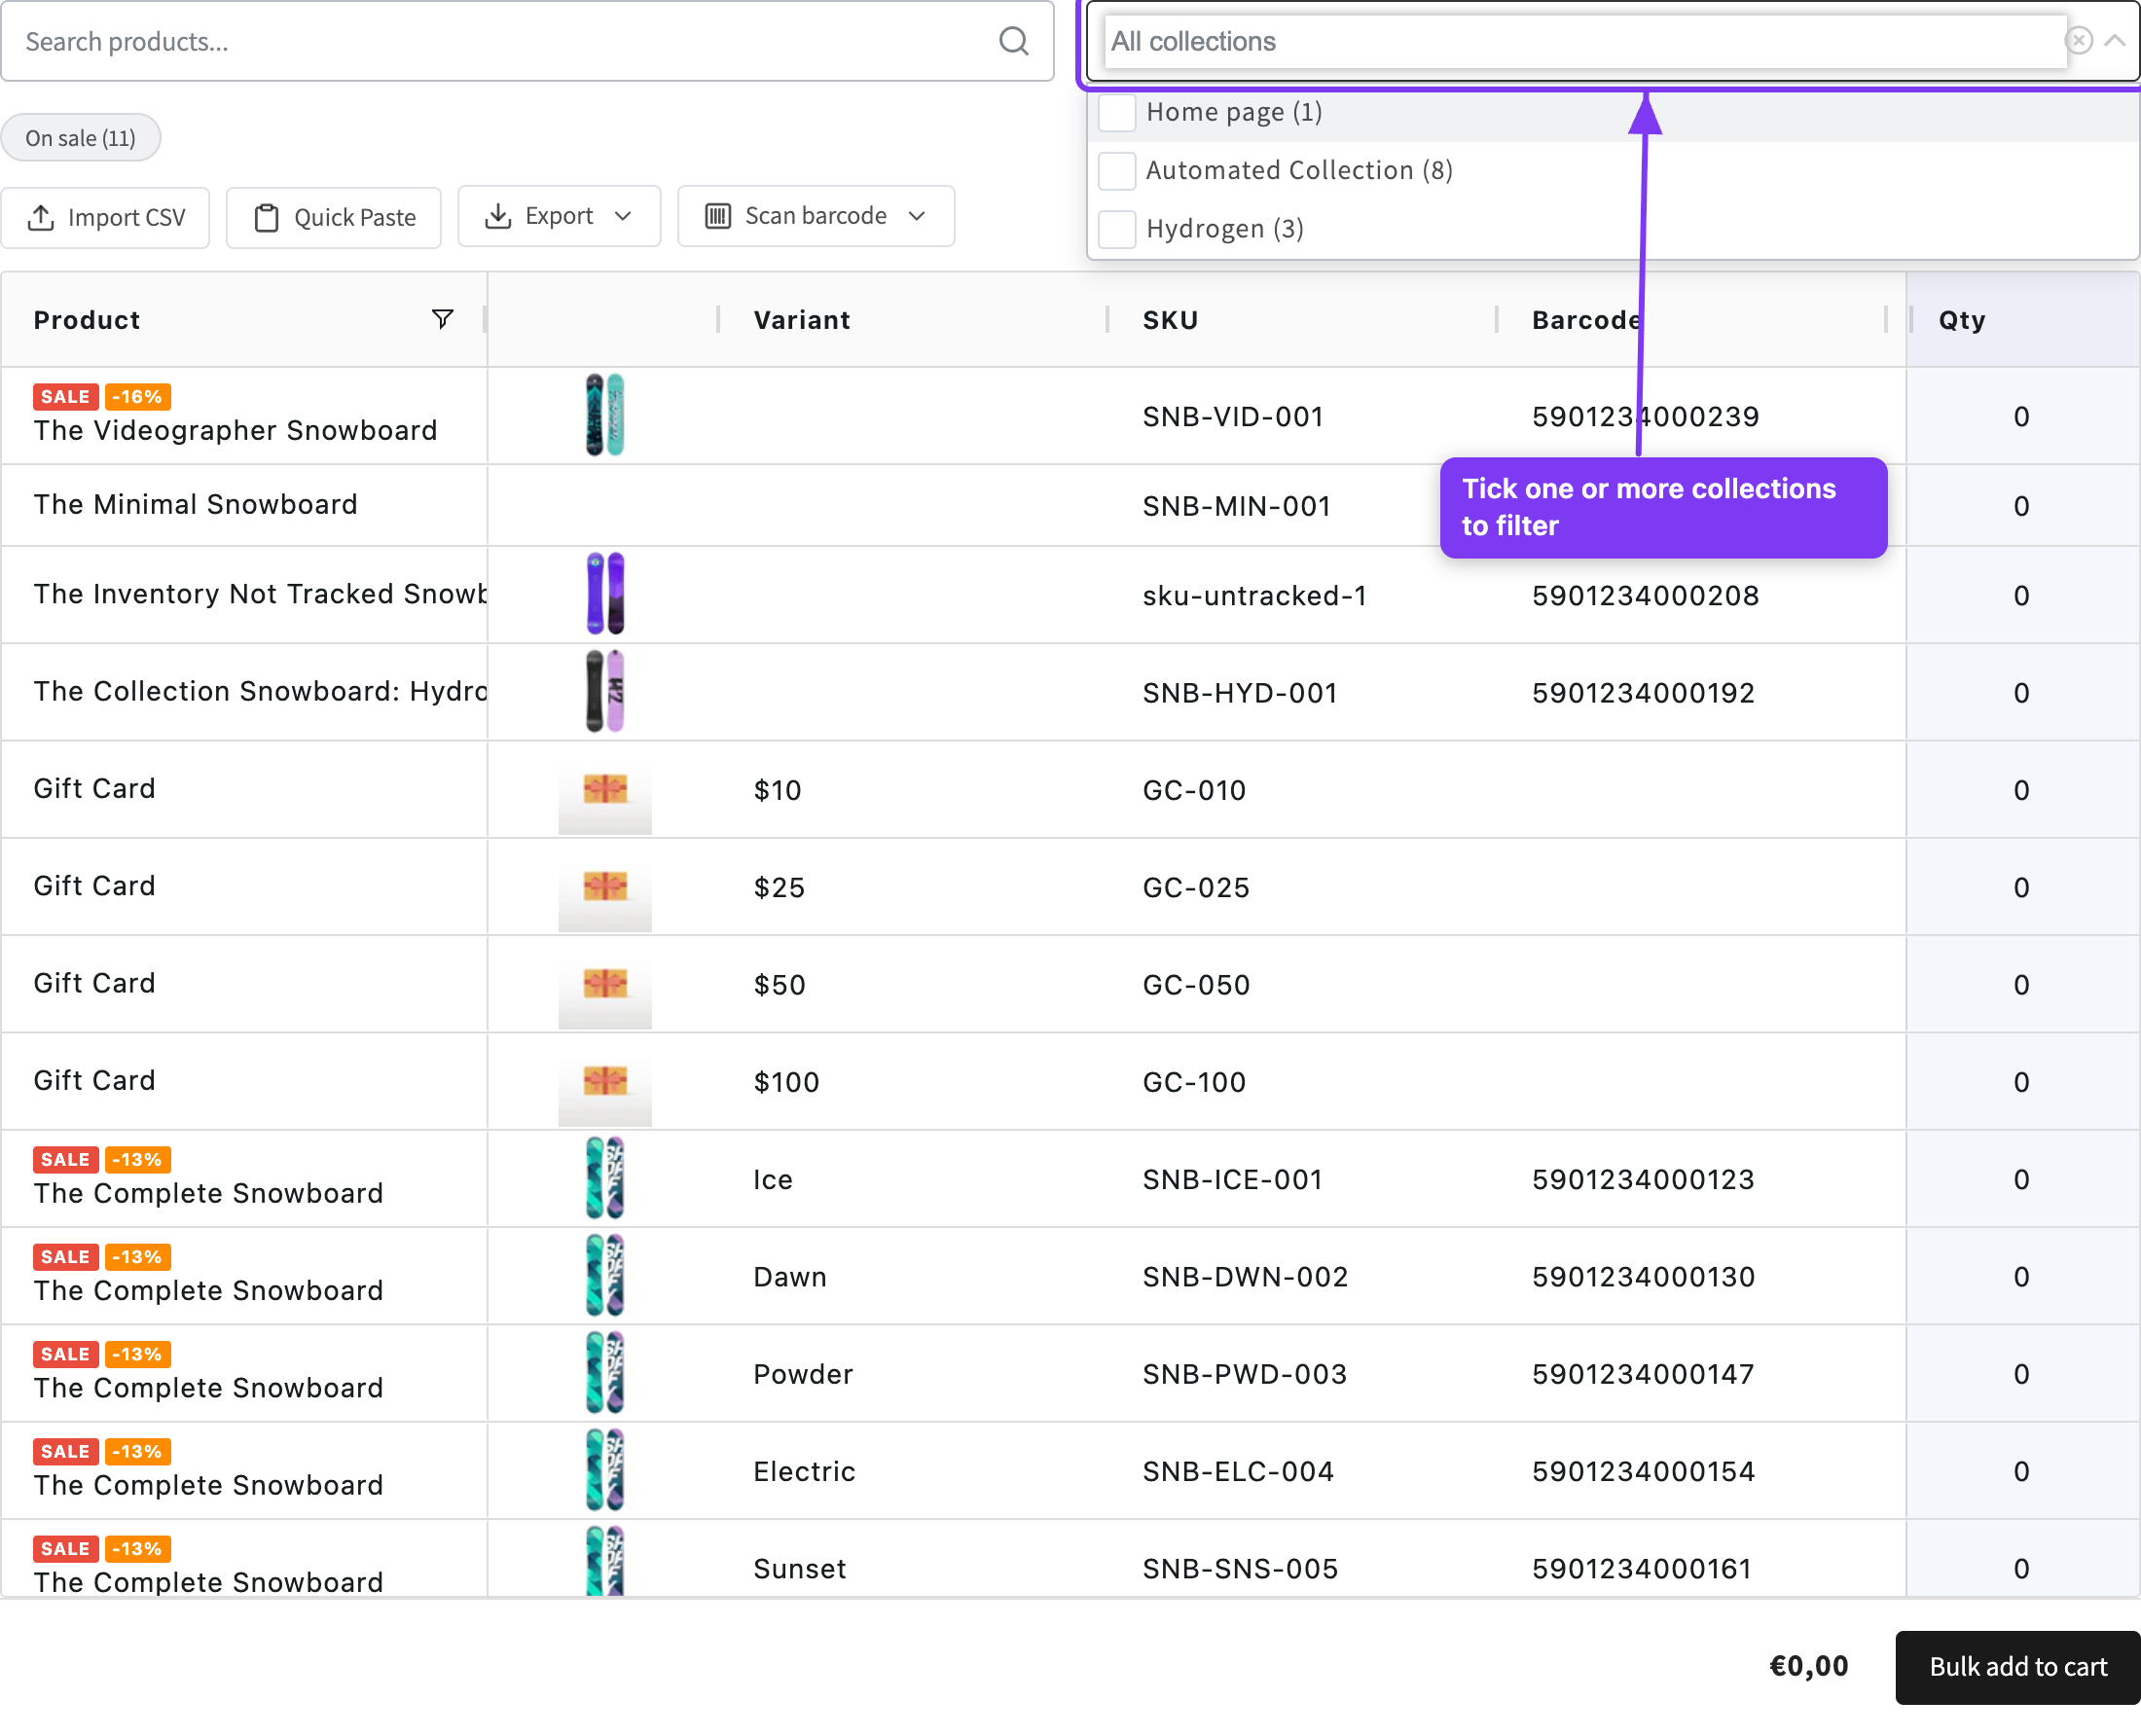
Task: Open the $50 Gift Card image
Action: click(605, 984)
